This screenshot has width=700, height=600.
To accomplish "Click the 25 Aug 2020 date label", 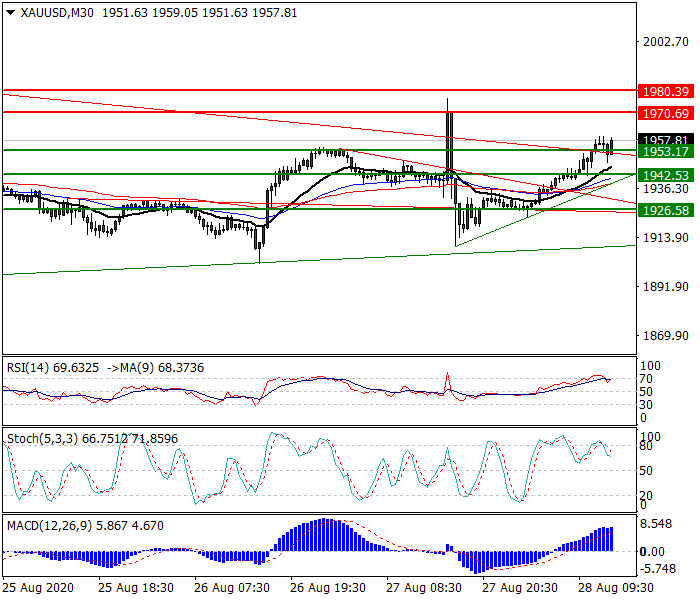I will tap(38, 588).
